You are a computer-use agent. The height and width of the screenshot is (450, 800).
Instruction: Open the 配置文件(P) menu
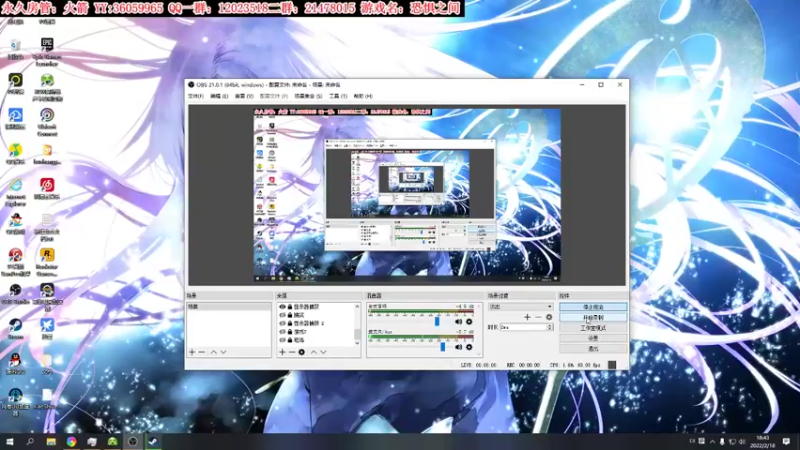(x=273, y=96)
